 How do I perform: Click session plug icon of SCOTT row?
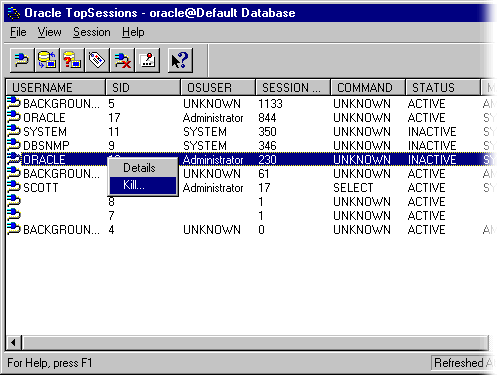14,187
